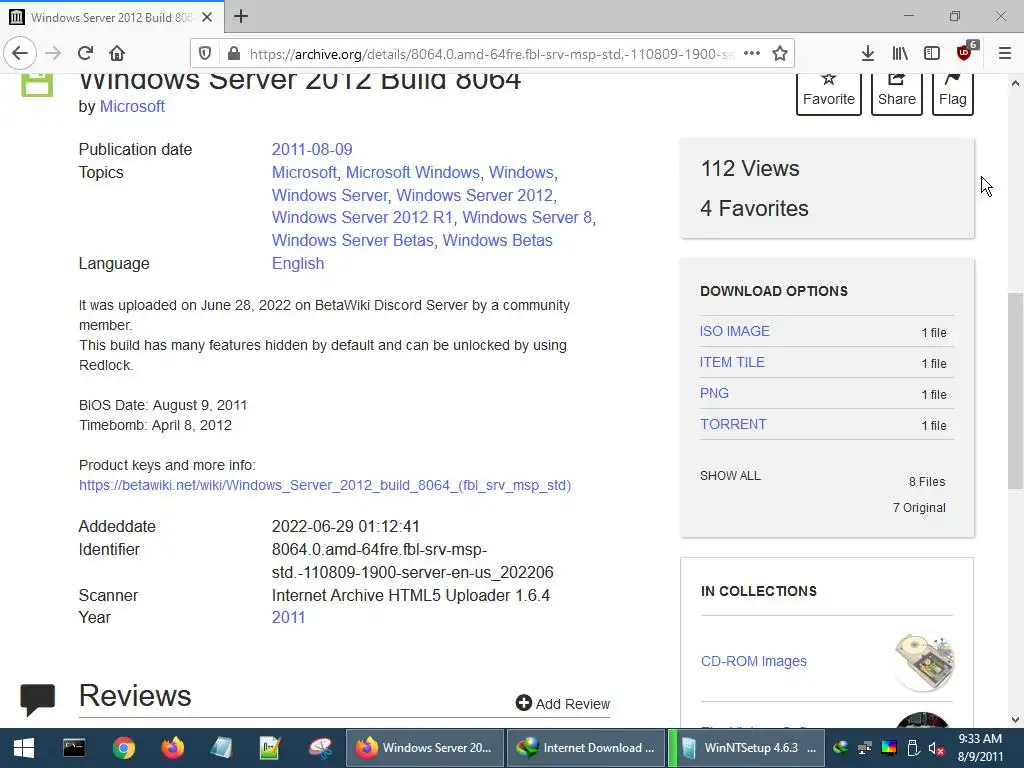Open the Windows Start menu
1024x768 pixels.
tap(24, 748)
